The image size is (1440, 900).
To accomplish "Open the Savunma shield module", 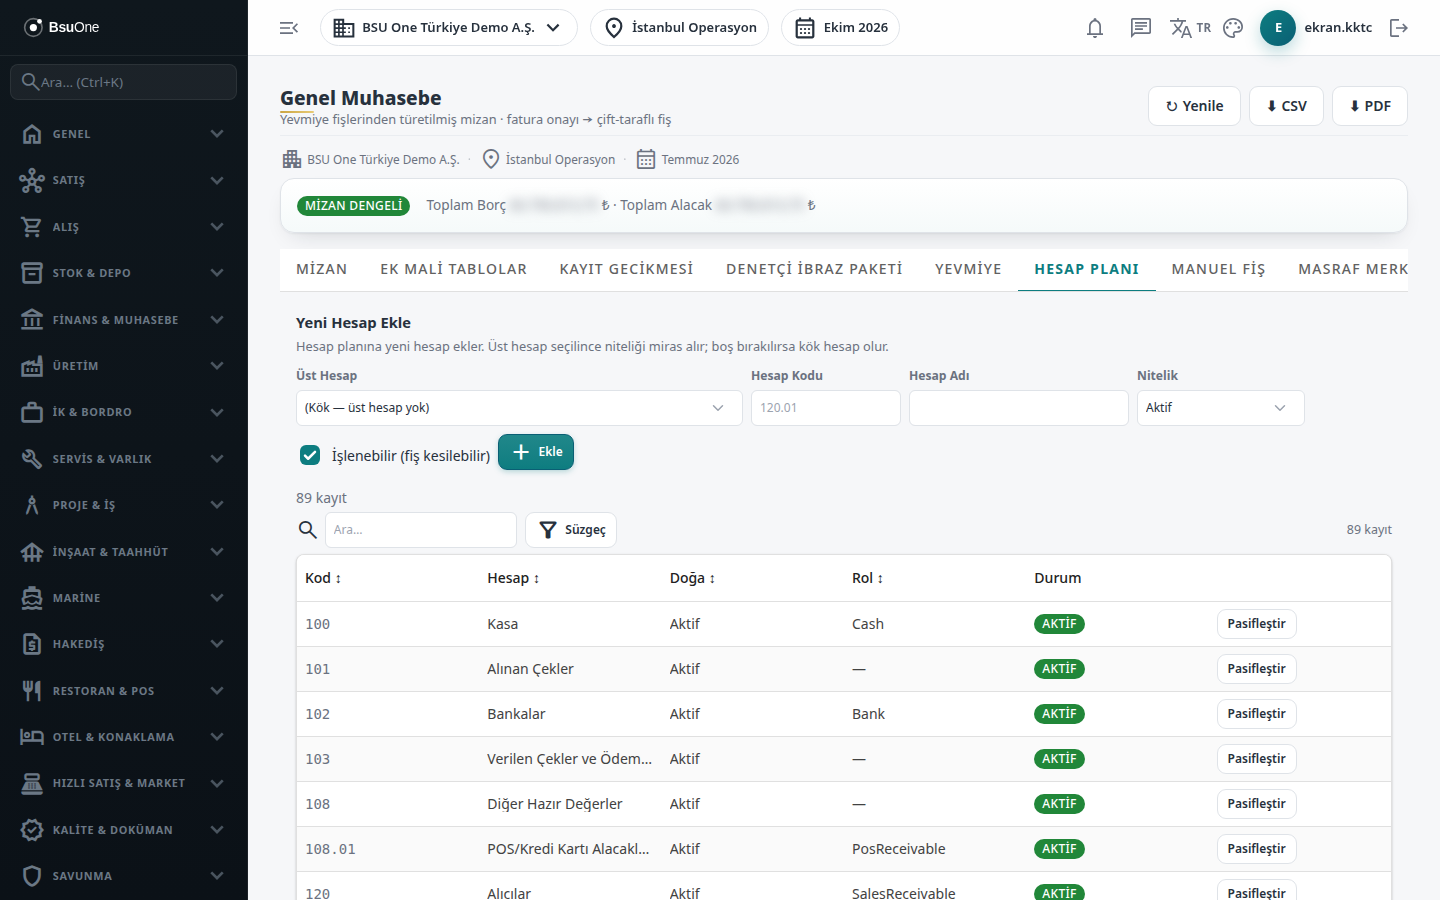I will point(124,876).
